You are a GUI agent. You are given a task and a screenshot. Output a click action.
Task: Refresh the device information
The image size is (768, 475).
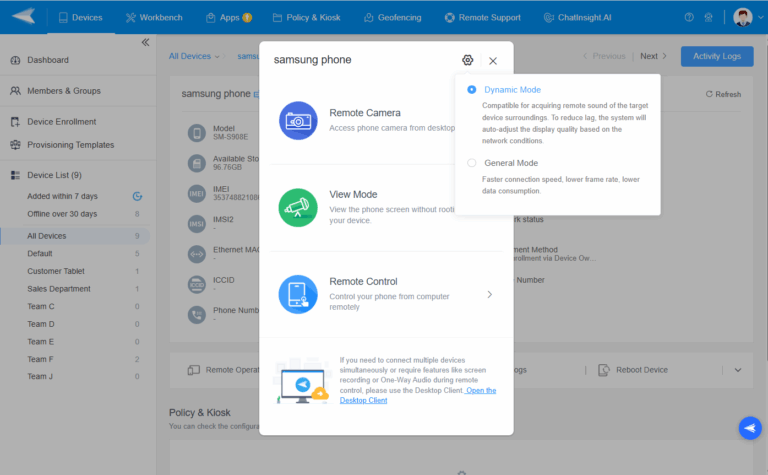tap(723, 94)
